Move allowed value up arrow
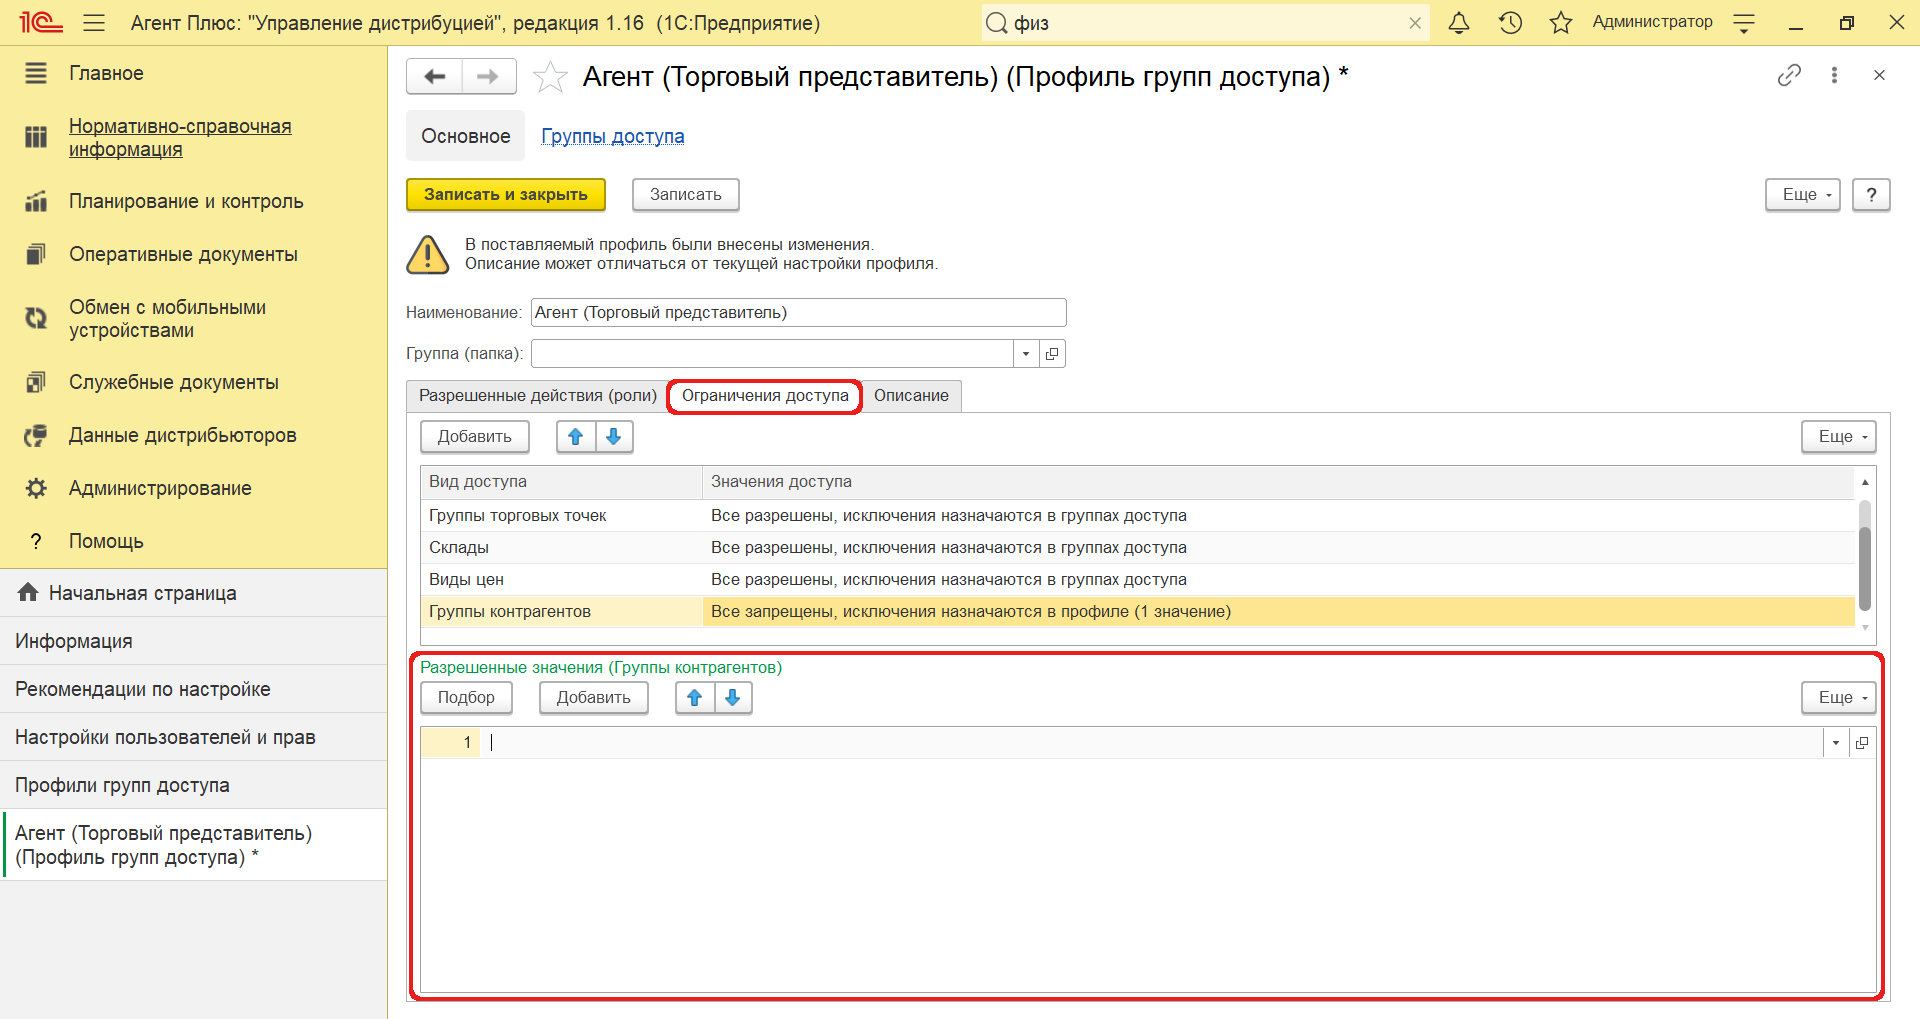Image resolution: width=1920 pixels, height=1019 pixels. 694,697
